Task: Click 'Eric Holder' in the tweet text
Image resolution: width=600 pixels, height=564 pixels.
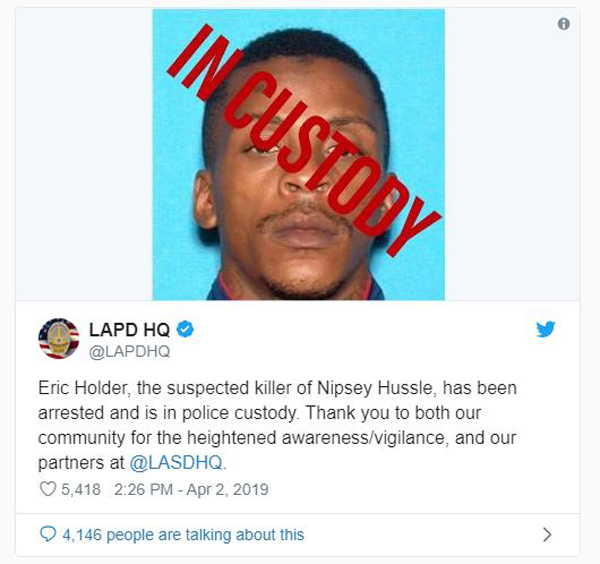Action: coord(82,388)
